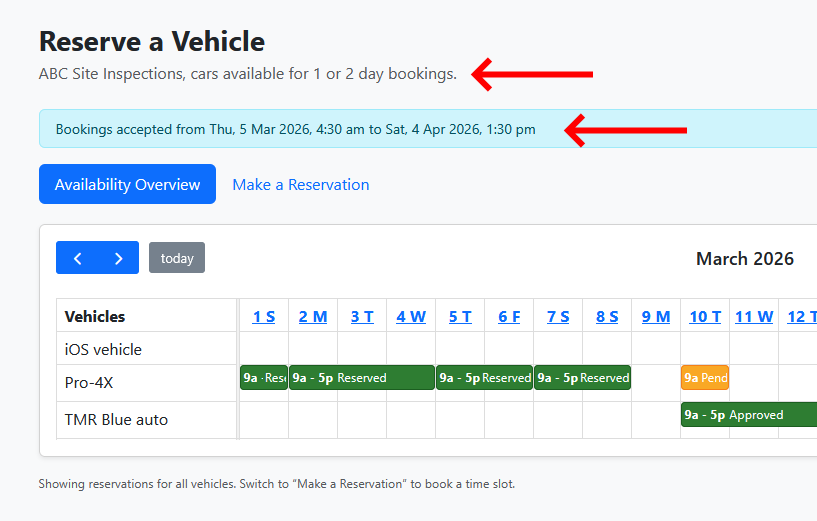This screenshot has height=521, width=817.
Task: Open Pro-4X reservation starting on 5 T
Action: [x=484, y=378]
